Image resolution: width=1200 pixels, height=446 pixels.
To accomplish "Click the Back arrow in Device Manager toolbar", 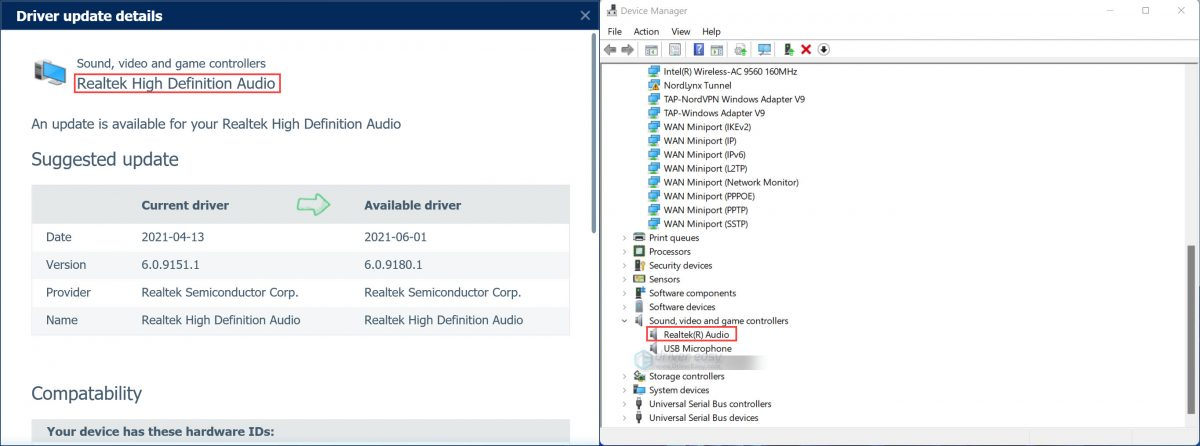I will click(x=610, y=49).
